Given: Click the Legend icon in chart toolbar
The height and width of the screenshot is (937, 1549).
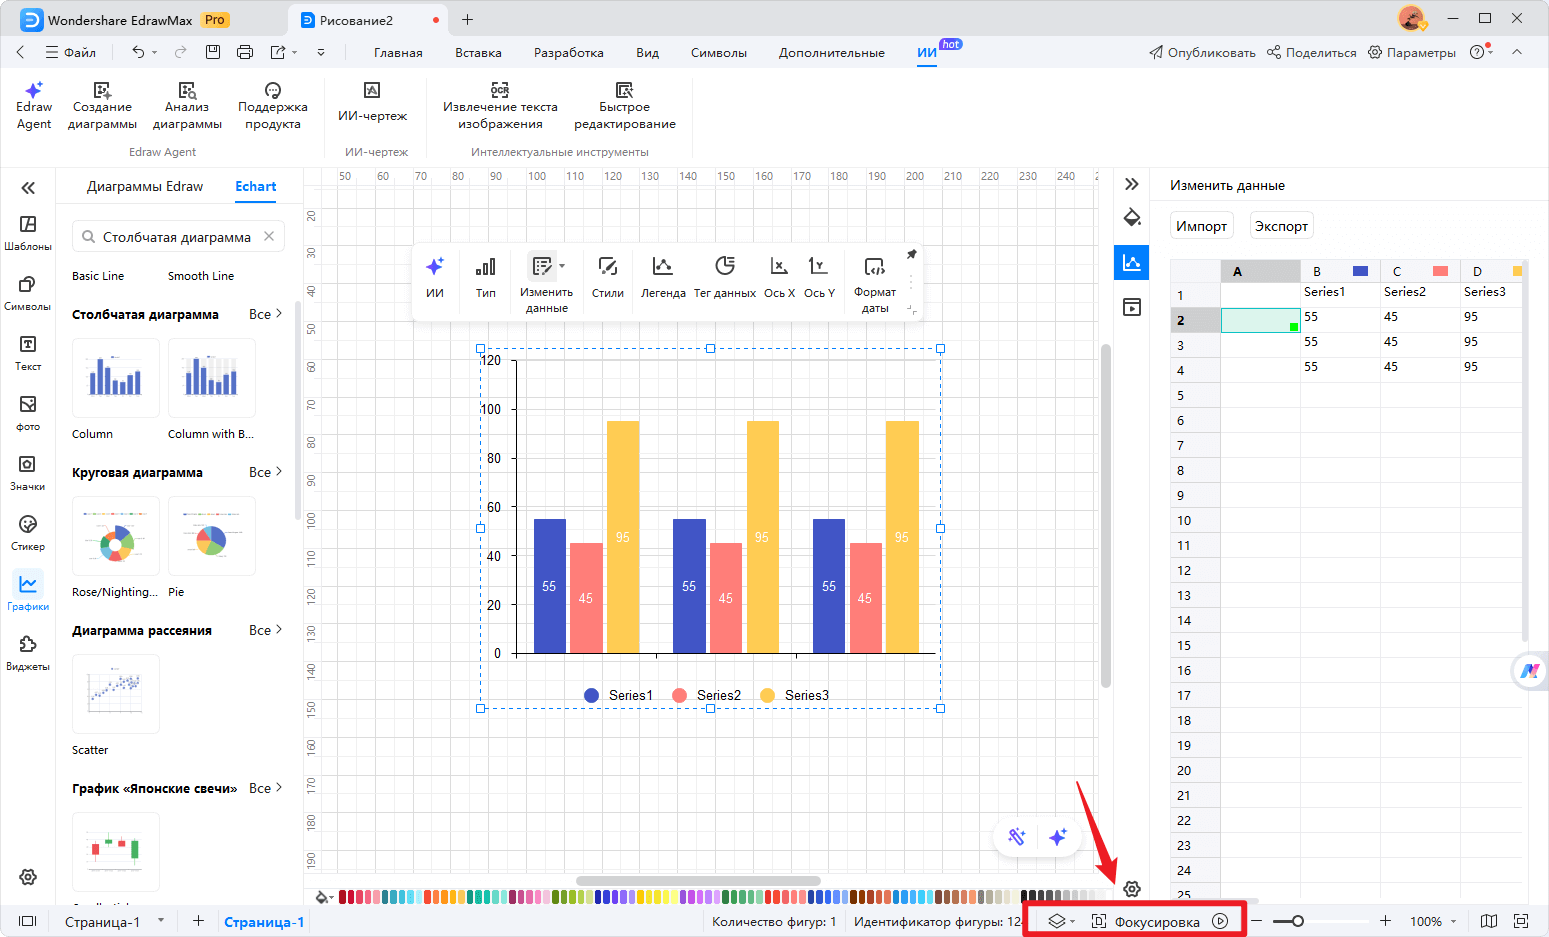Looking at the screenshot, I should (x=662, y=276).
